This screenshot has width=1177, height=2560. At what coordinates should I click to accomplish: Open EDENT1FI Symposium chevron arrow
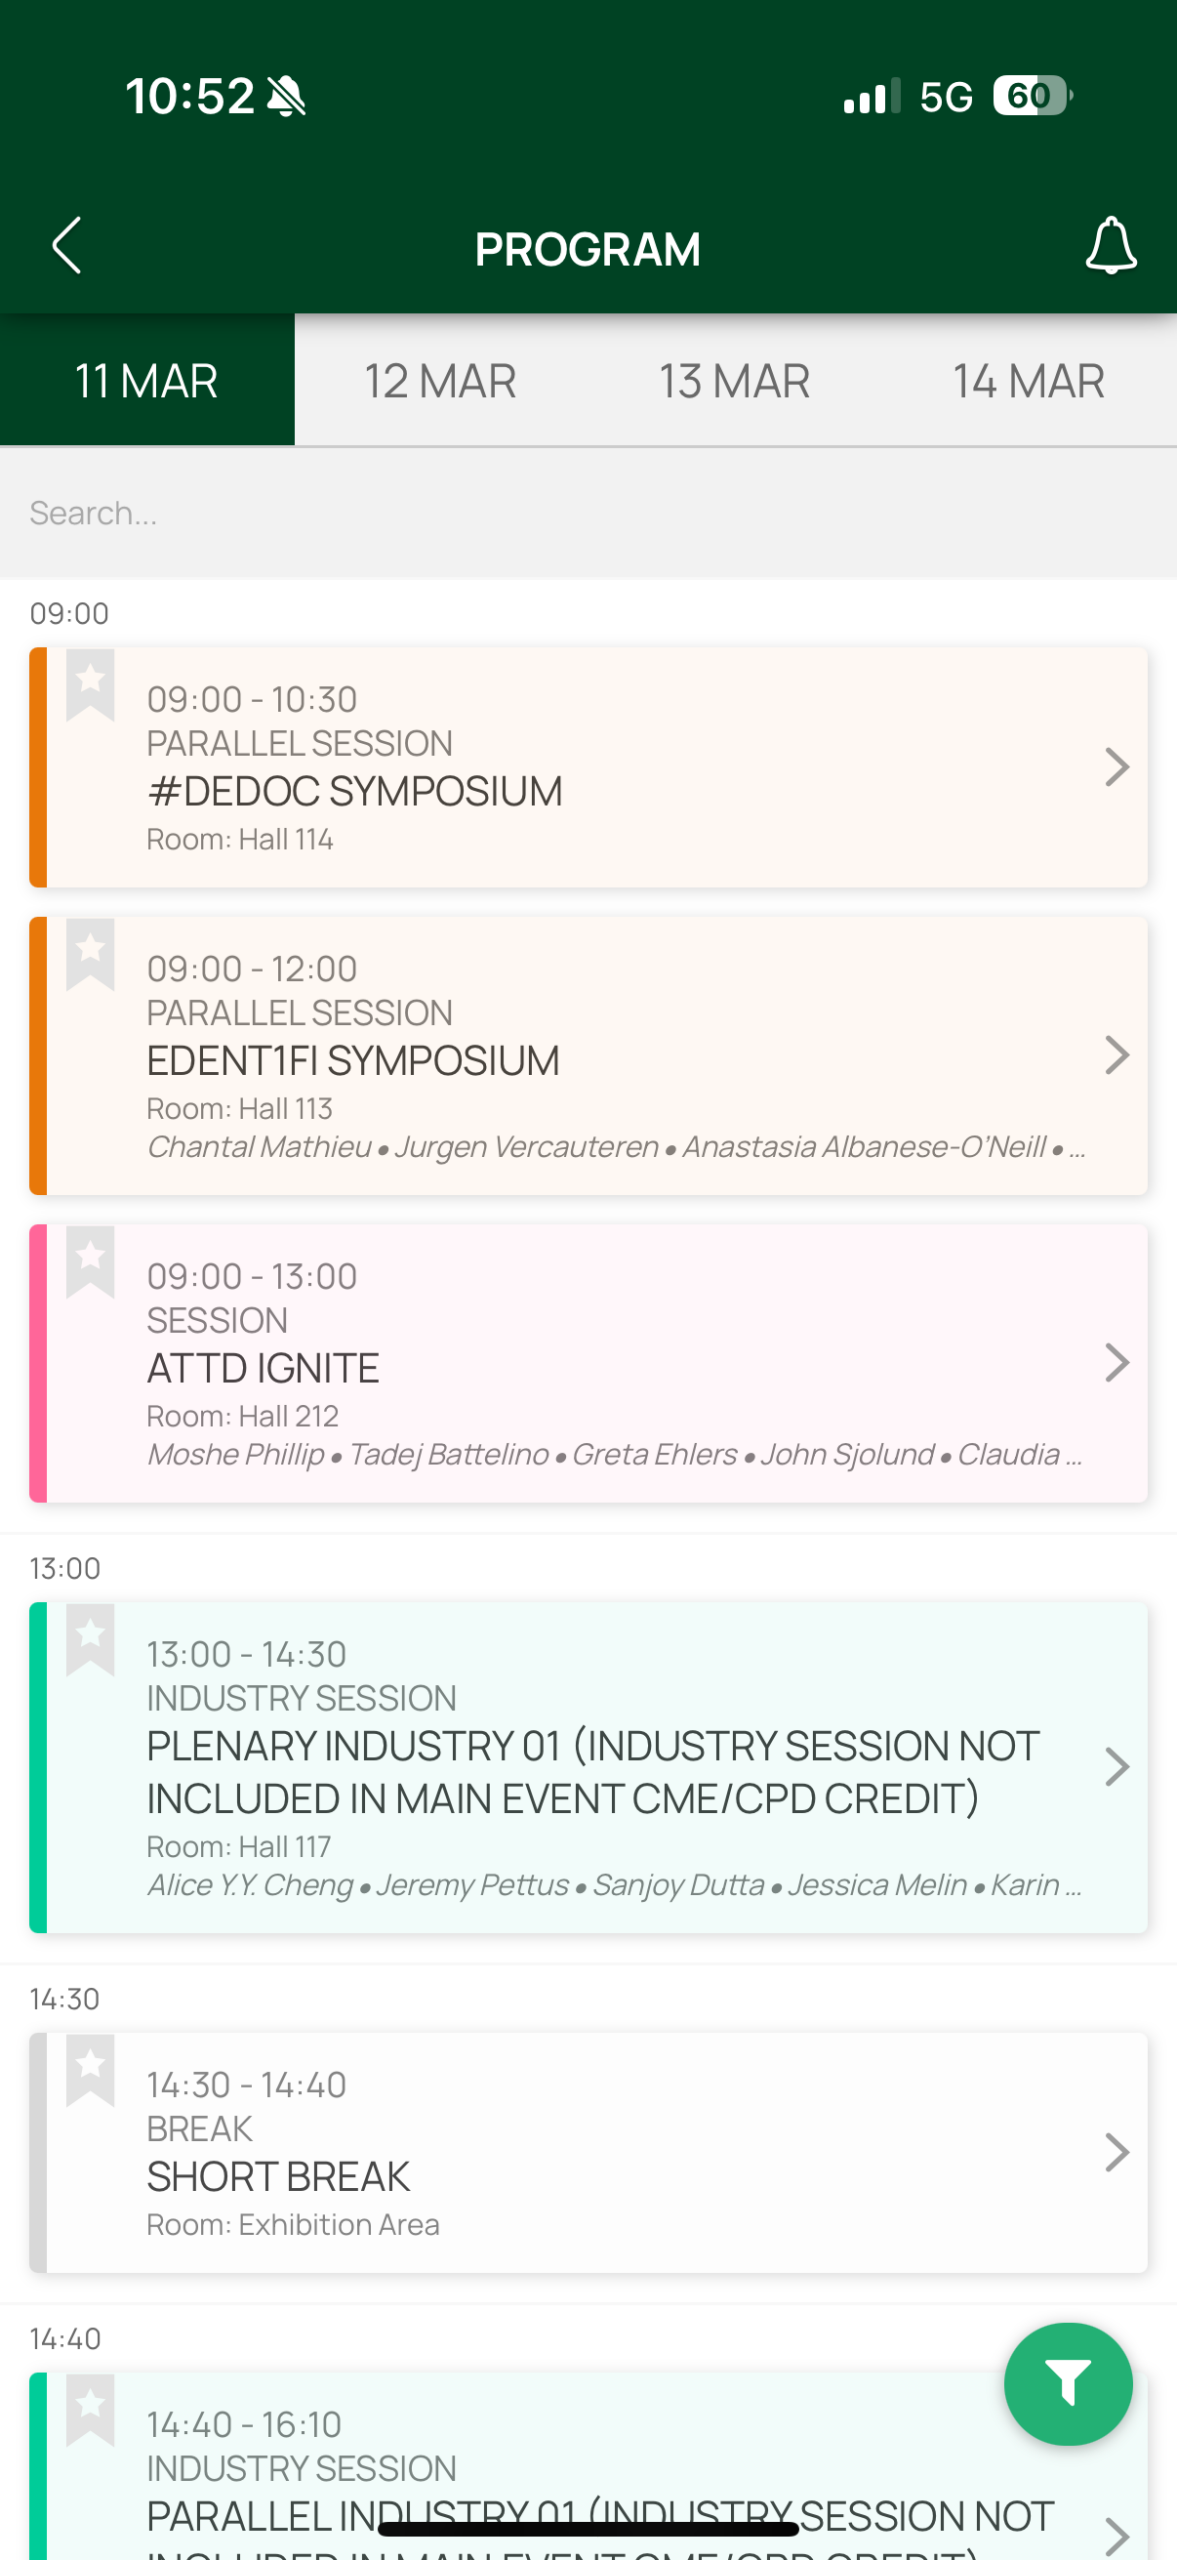tap(1116, 1055)
